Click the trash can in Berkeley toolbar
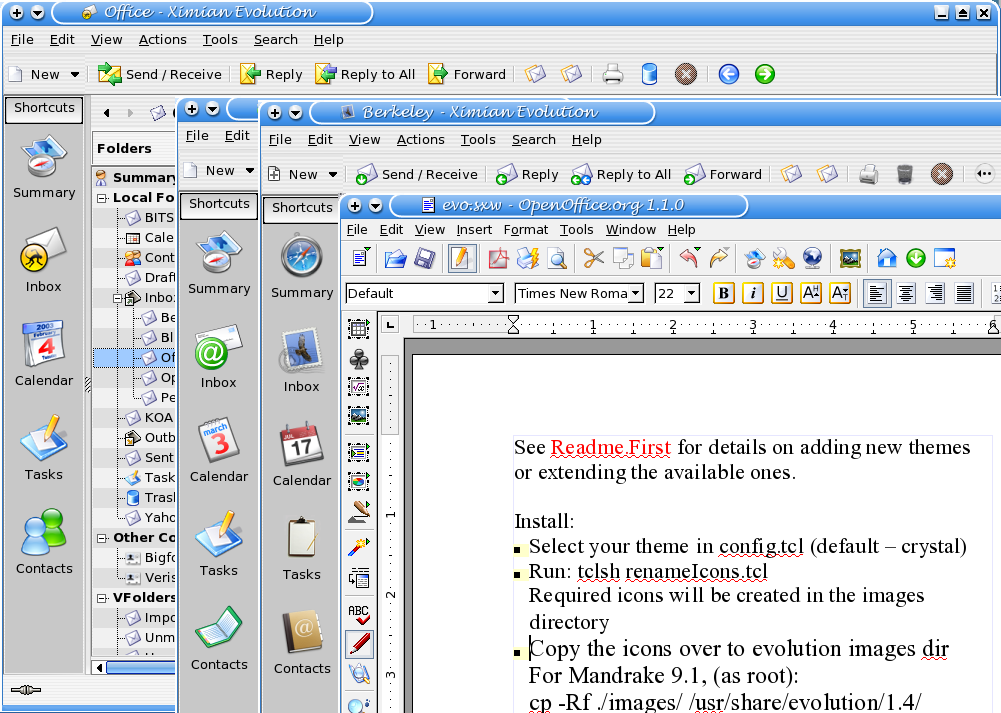 [x=905, y=174]
